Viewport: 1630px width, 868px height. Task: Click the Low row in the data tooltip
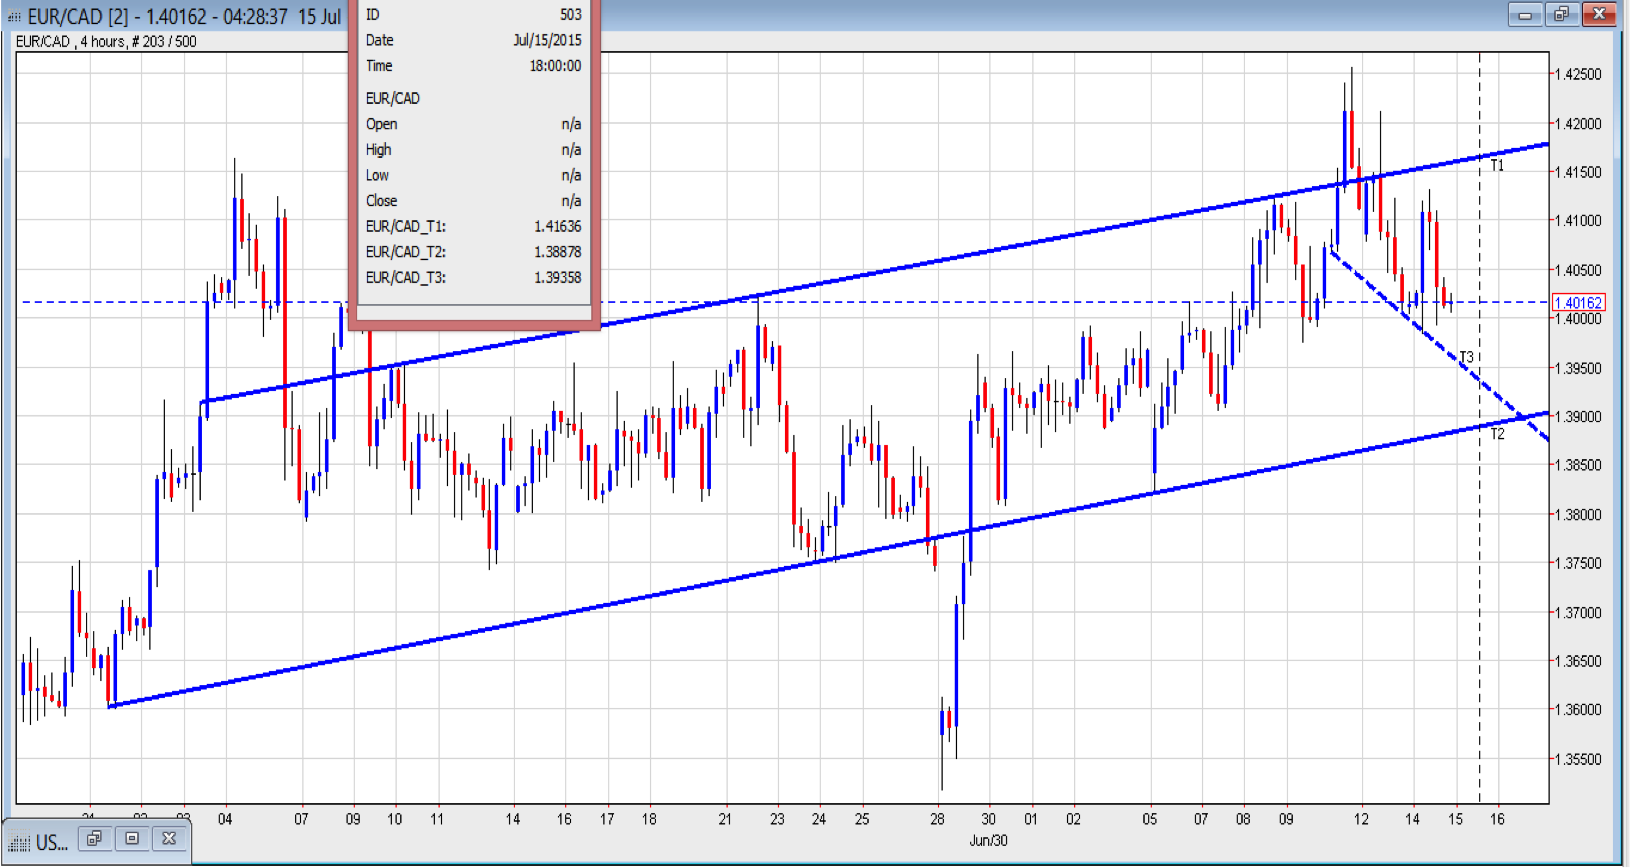473,175
